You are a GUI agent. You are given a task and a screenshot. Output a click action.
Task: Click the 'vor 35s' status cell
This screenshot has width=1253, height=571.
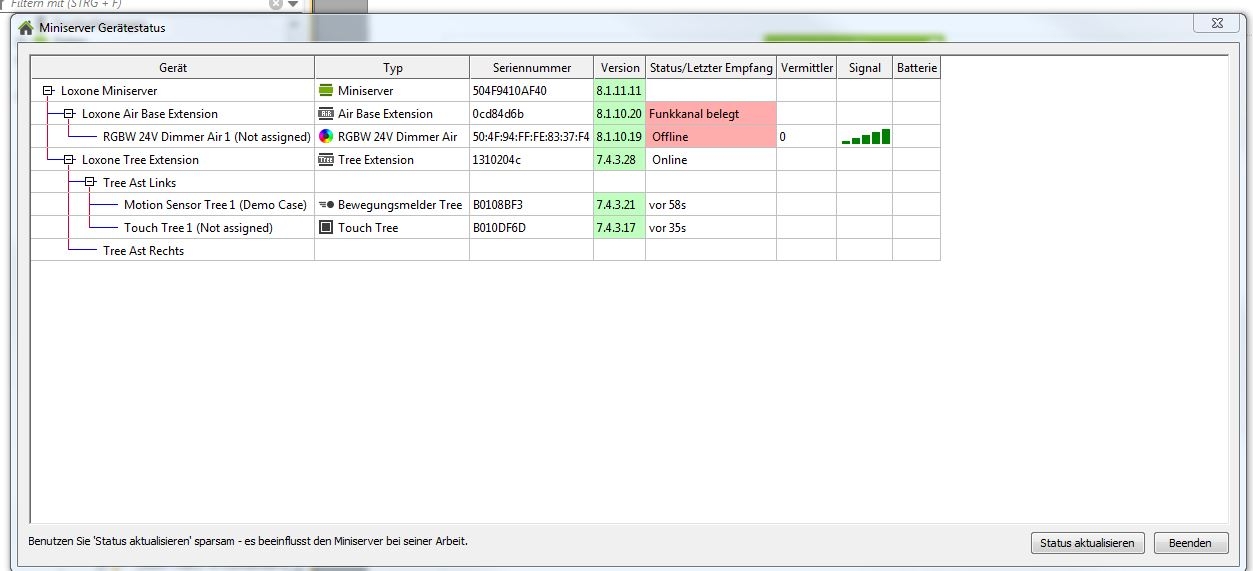pos(711,228)
